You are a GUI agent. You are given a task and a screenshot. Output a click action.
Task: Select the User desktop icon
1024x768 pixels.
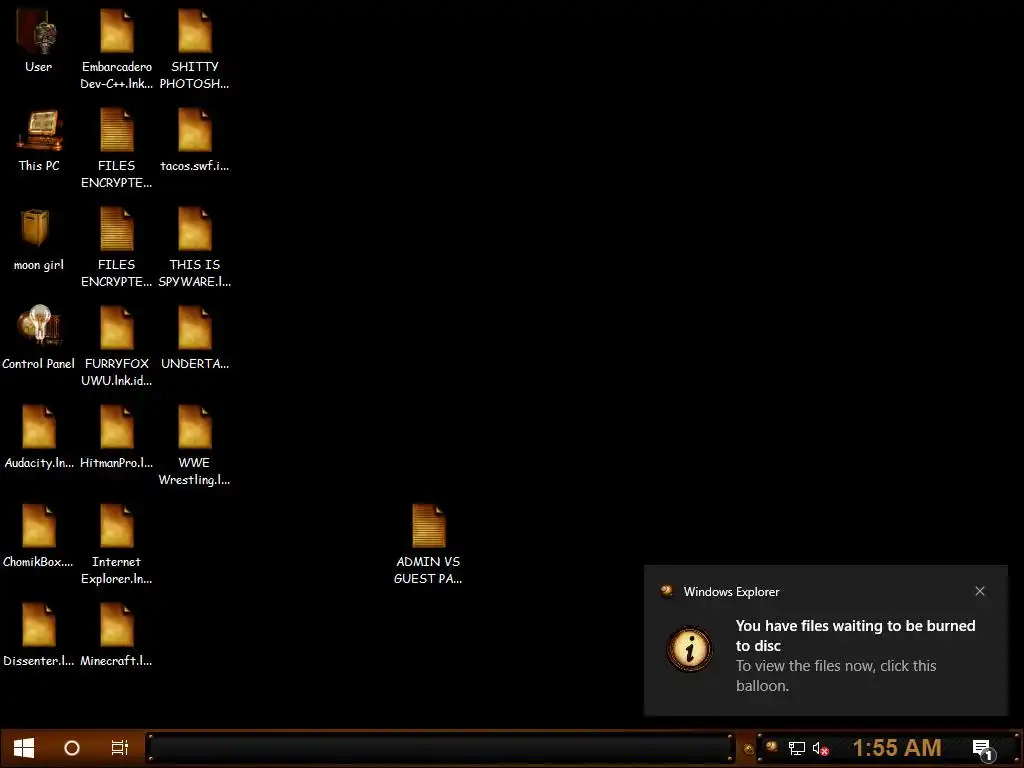[x=39, y=42]
